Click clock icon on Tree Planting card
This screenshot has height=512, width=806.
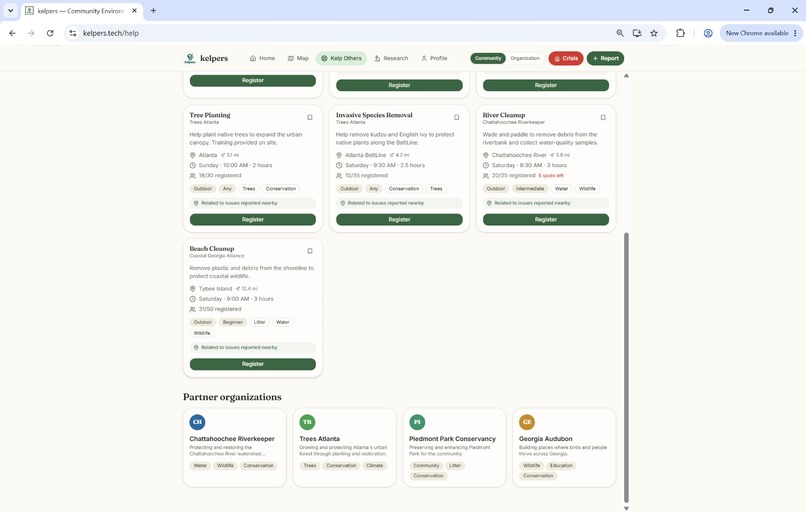(x=193, y=166)
